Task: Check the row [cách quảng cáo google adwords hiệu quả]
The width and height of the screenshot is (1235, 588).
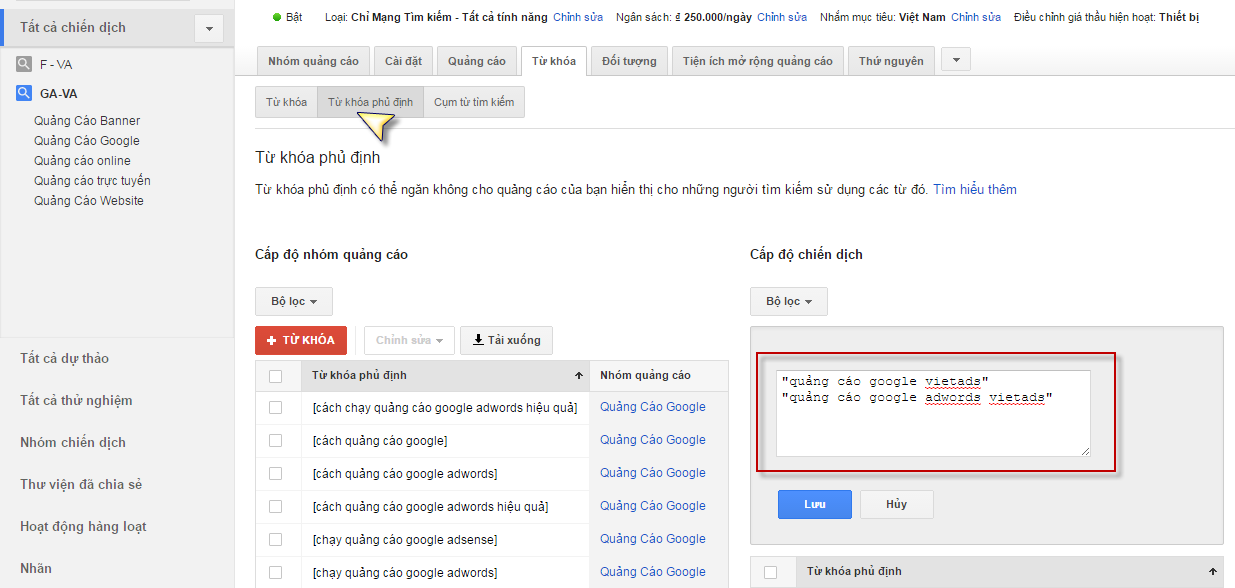Action: tap(276, 506)
